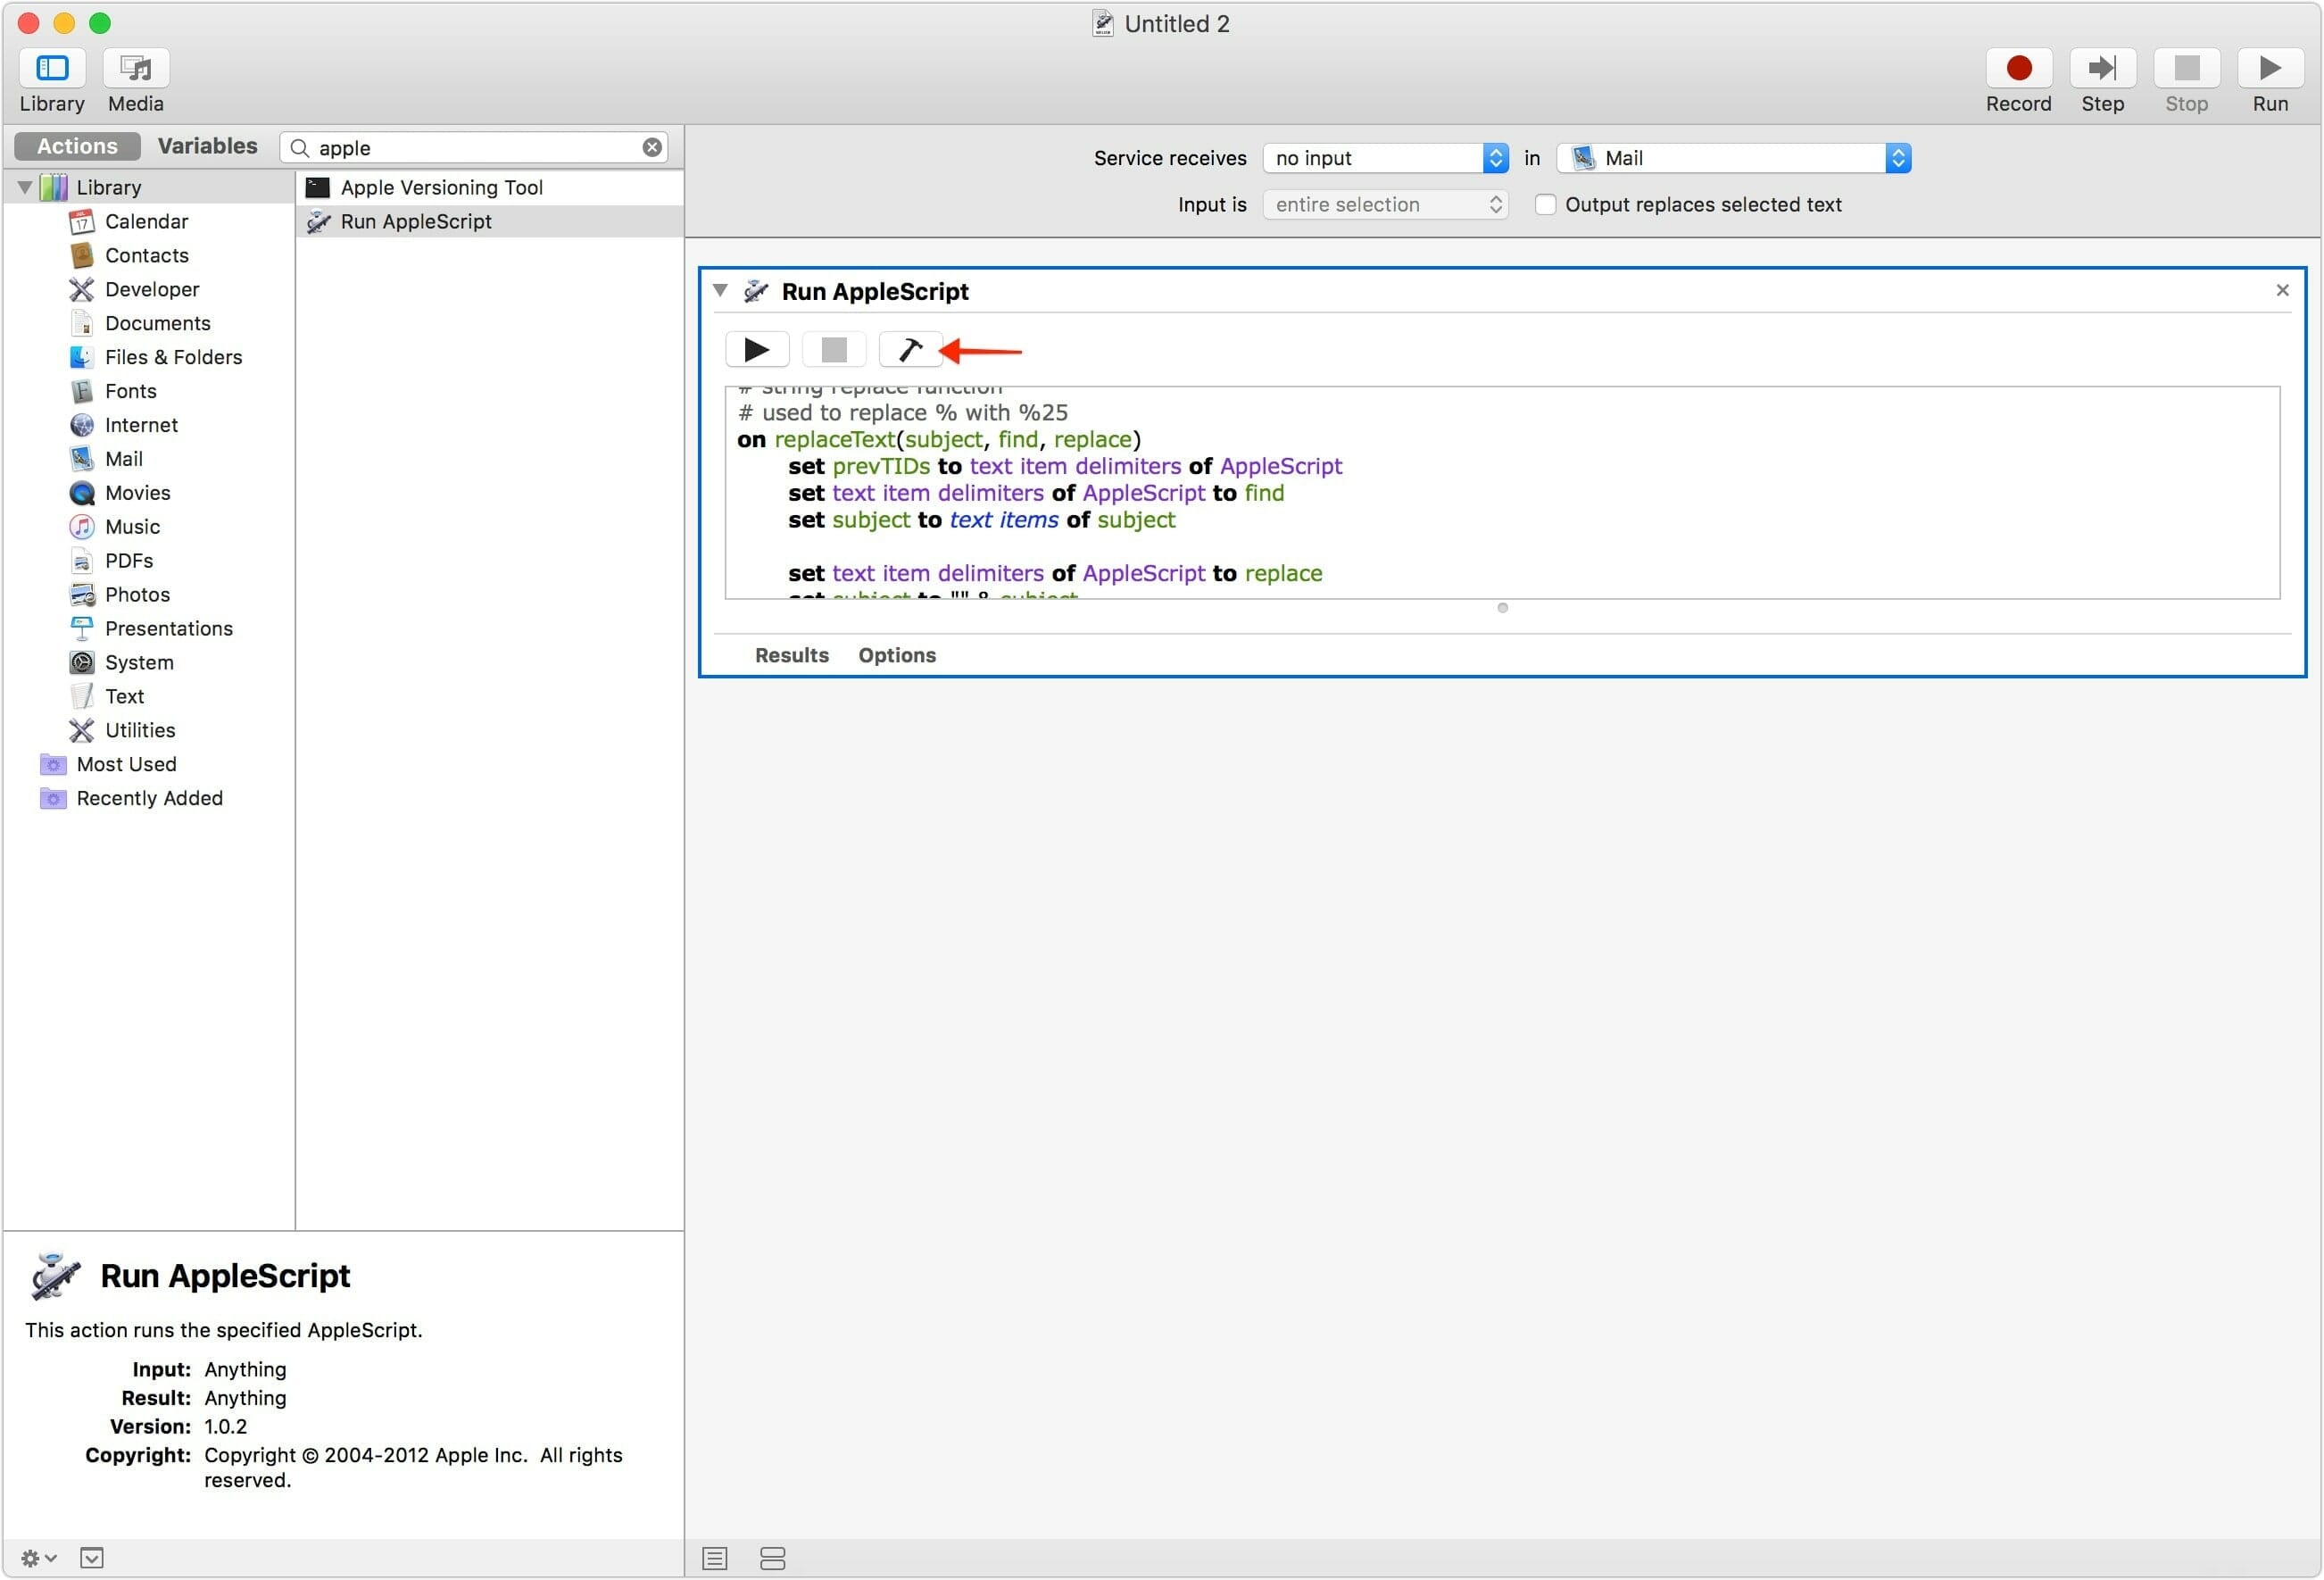Viewport: 2324px width, 1580px height.
Task: Open the application dropdown showing Mail
Action: pos(1734,158)
